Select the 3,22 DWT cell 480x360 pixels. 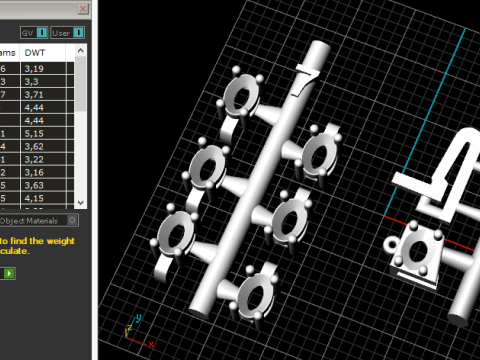(x=43, y=160)
